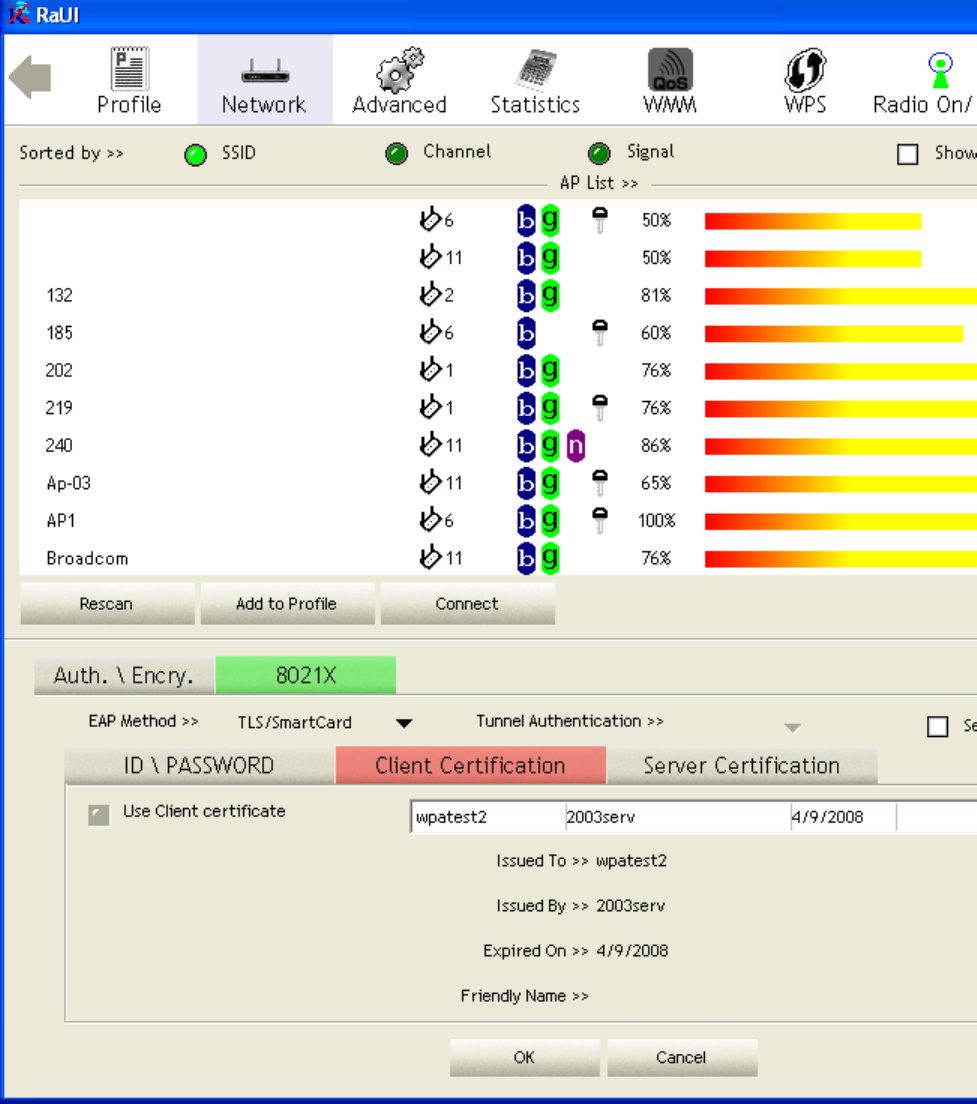Viewport: 977px width, 1104px height.
Task: Sort AP list by Channel
Action: [x=397, y=154]
